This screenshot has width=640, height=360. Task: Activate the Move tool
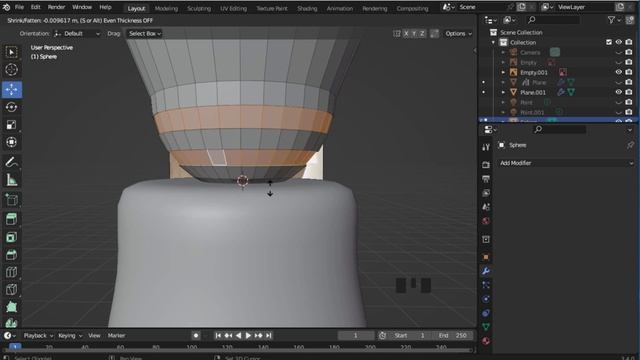coord(11,89)
